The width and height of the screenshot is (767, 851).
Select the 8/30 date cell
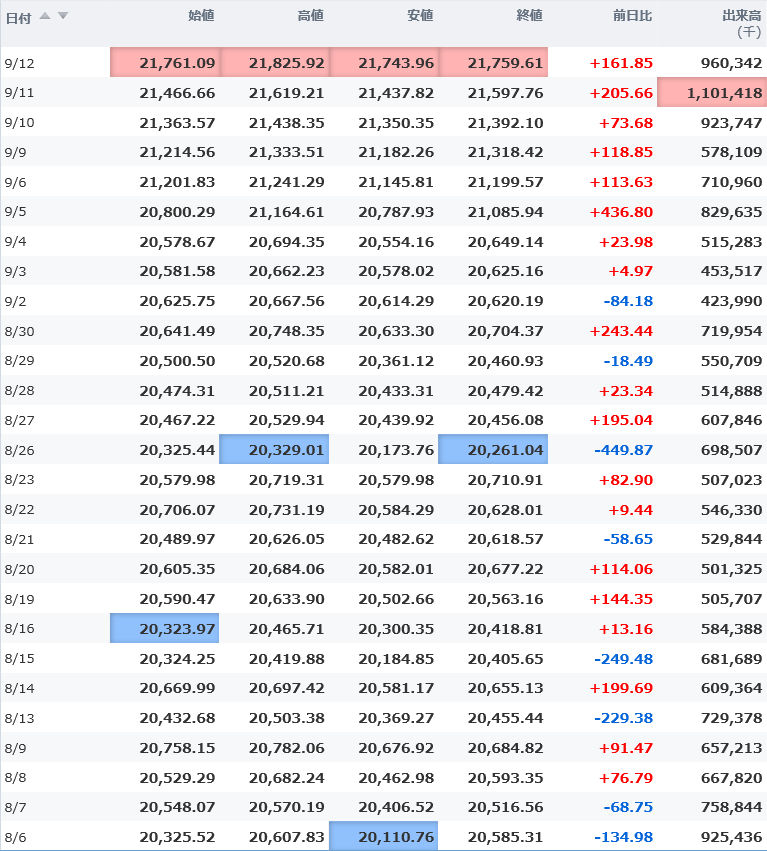tap(20, 332)
